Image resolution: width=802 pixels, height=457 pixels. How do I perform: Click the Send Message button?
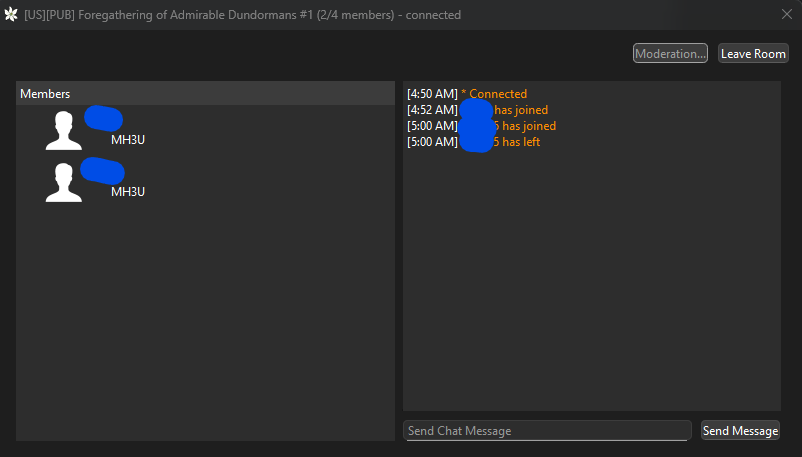740,430
